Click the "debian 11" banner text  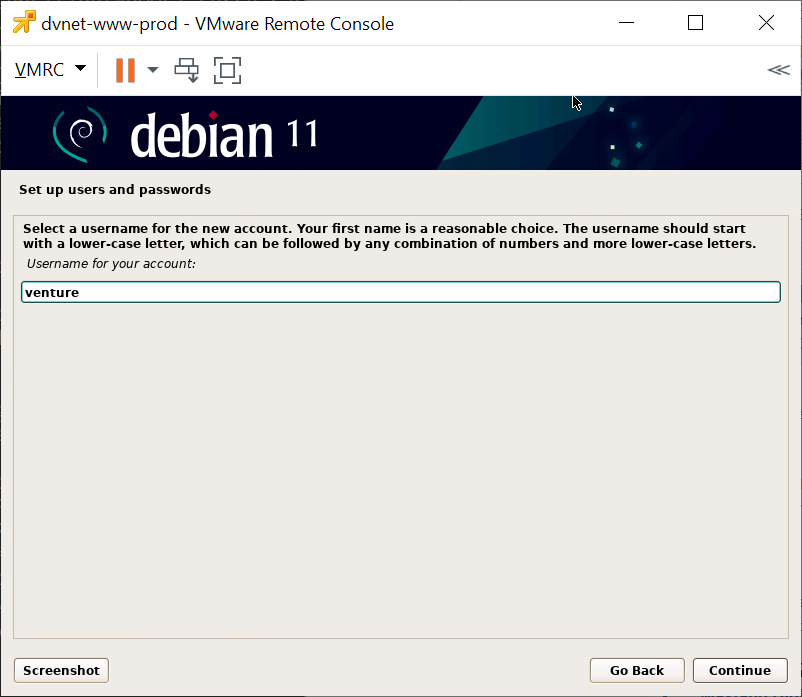(224, 135)
